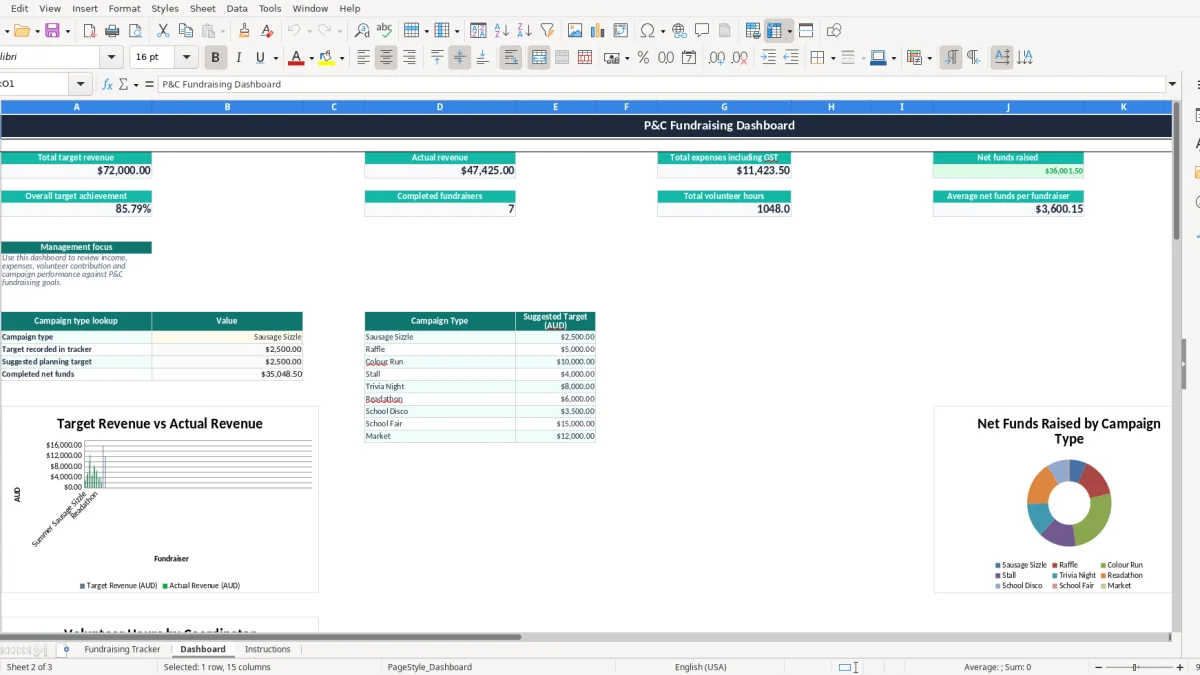Open the Tools menu
Screen dimensions: 1200x675
pyautogui.click(x=270, y=8)
